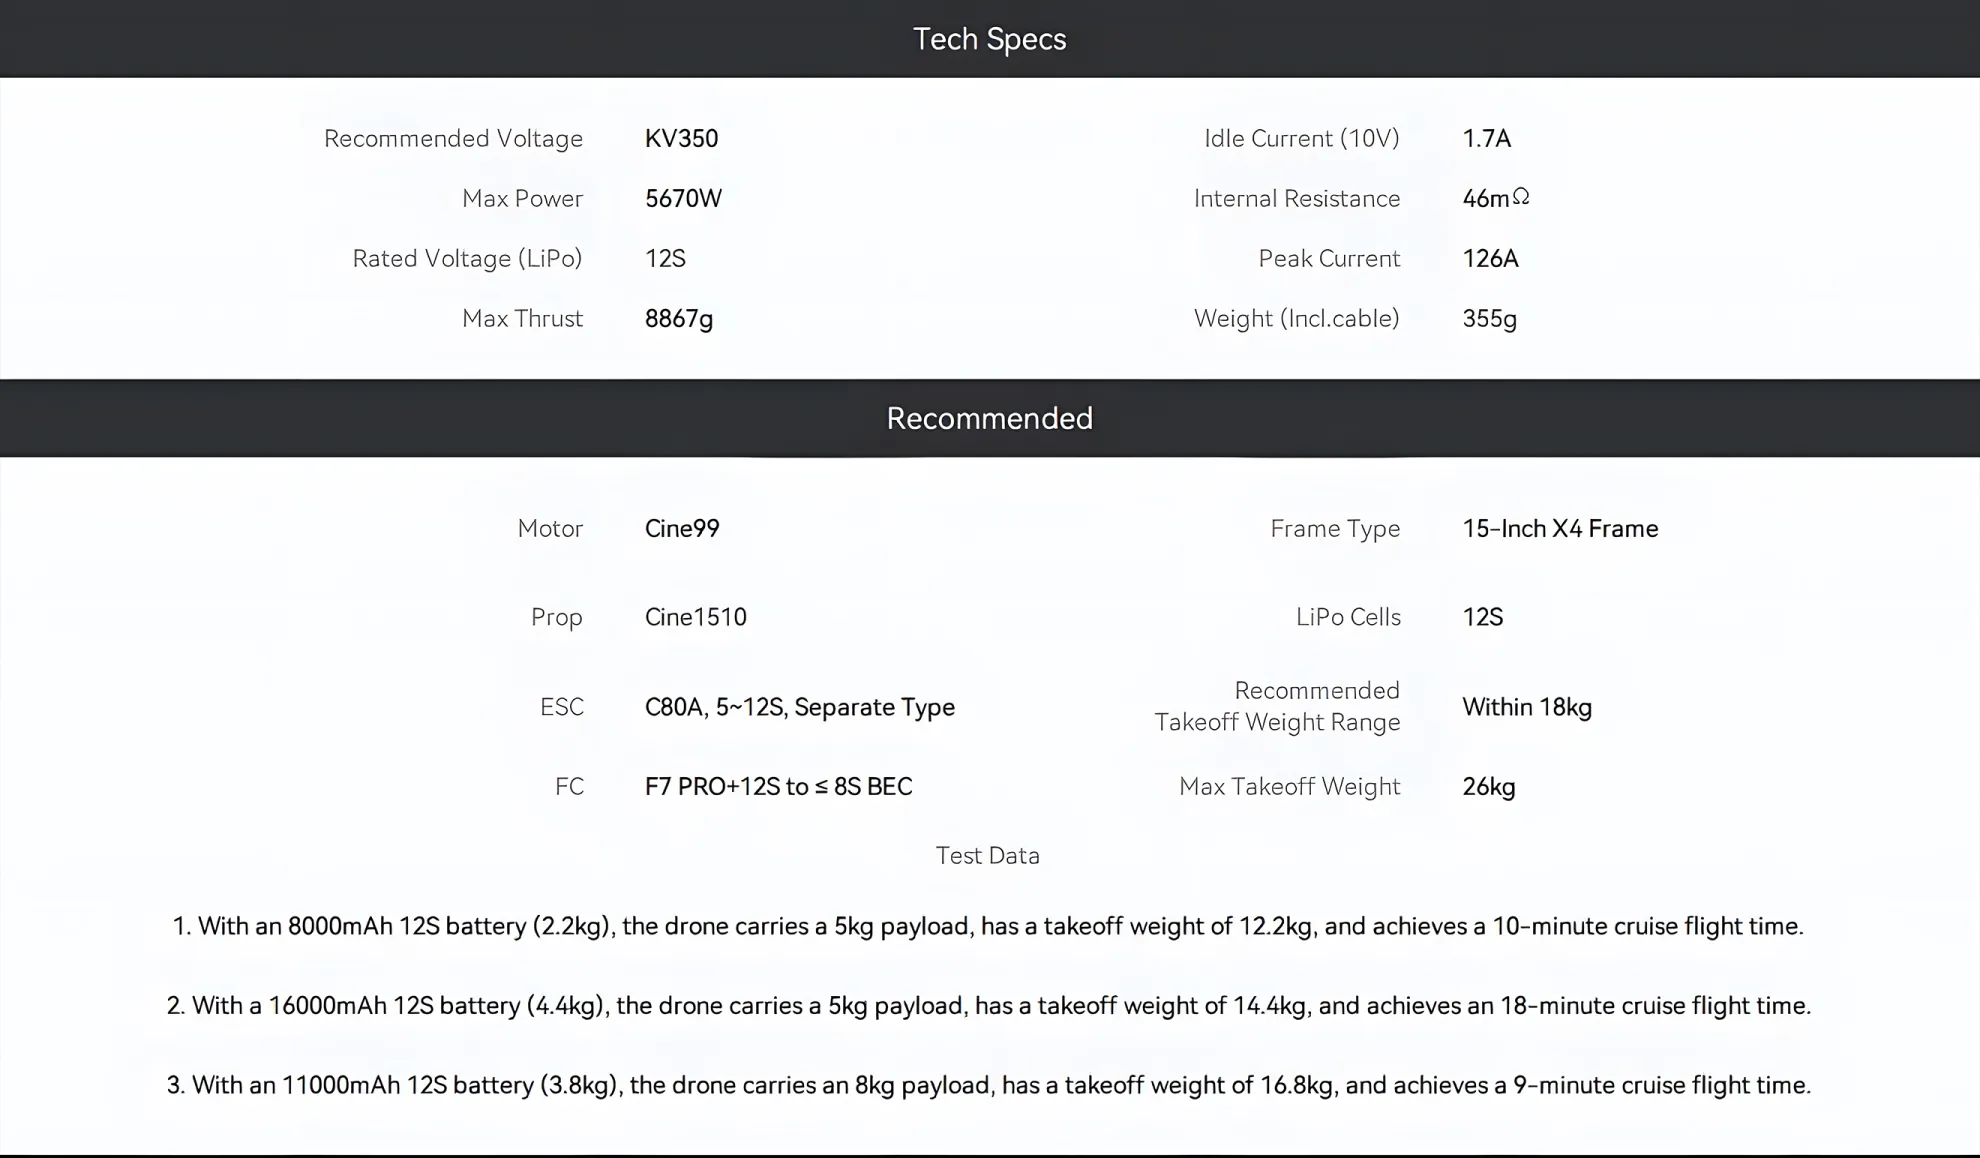Click the Within 18kg takeoff range value
The image size is (1980, 1158).
tap(1527, 707)
